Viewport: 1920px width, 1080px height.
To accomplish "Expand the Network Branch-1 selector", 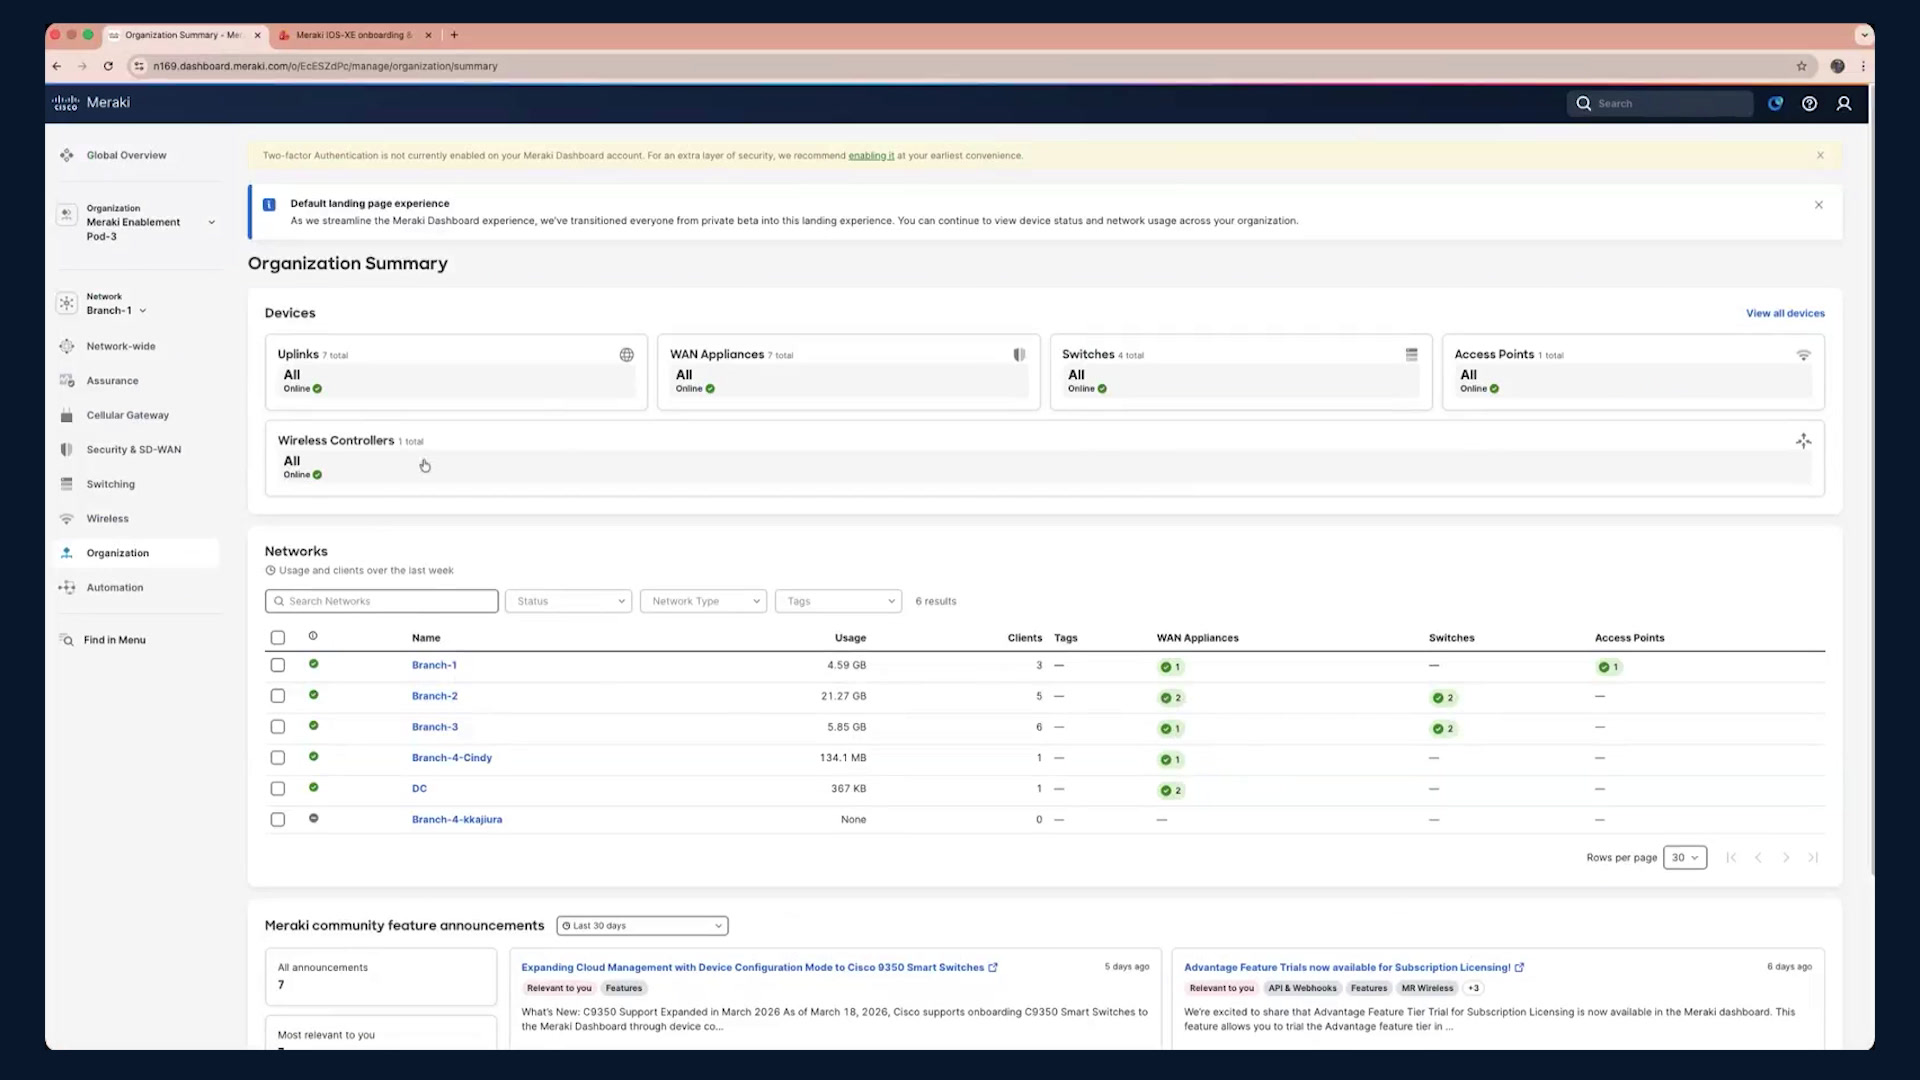I will click(x=104, y=304).
